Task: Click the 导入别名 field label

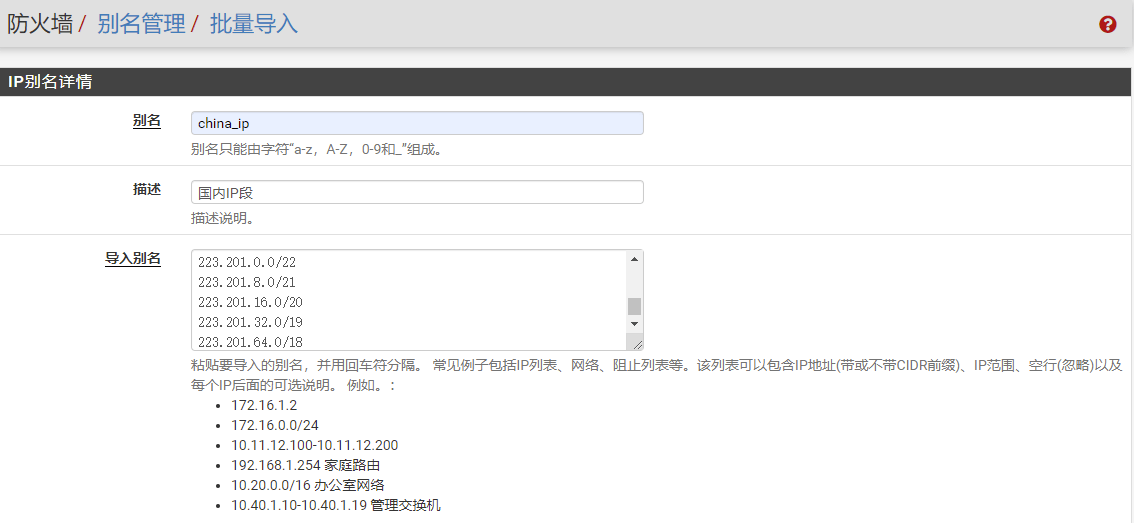Action: [133, 258]
